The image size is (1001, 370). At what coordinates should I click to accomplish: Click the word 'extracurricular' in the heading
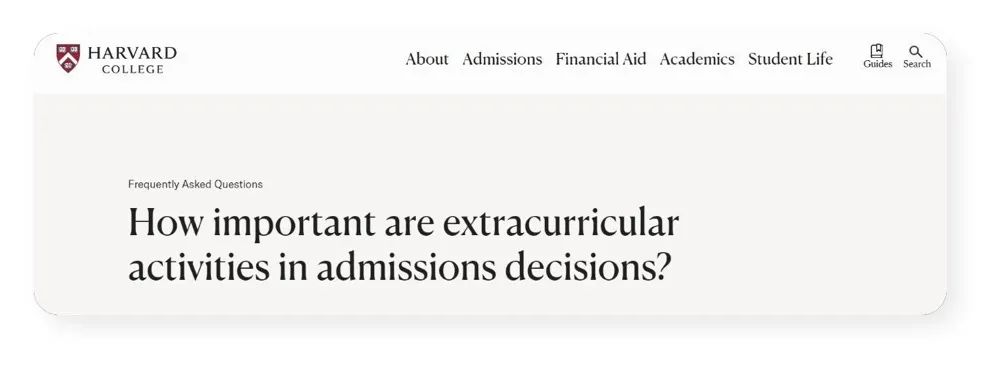coord(561,223)
